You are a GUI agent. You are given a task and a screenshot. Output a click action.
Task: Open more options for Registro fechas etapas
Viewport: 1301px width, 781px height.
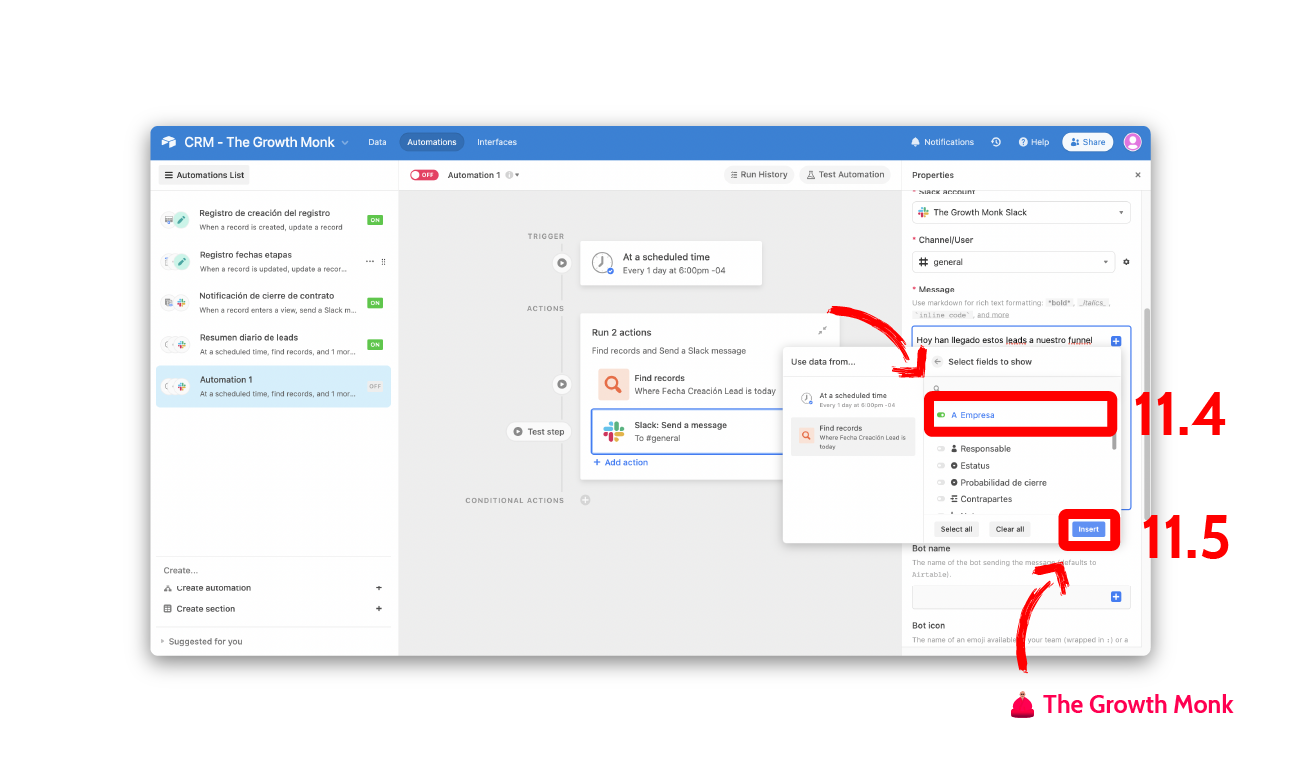click(x=370, y=261)
